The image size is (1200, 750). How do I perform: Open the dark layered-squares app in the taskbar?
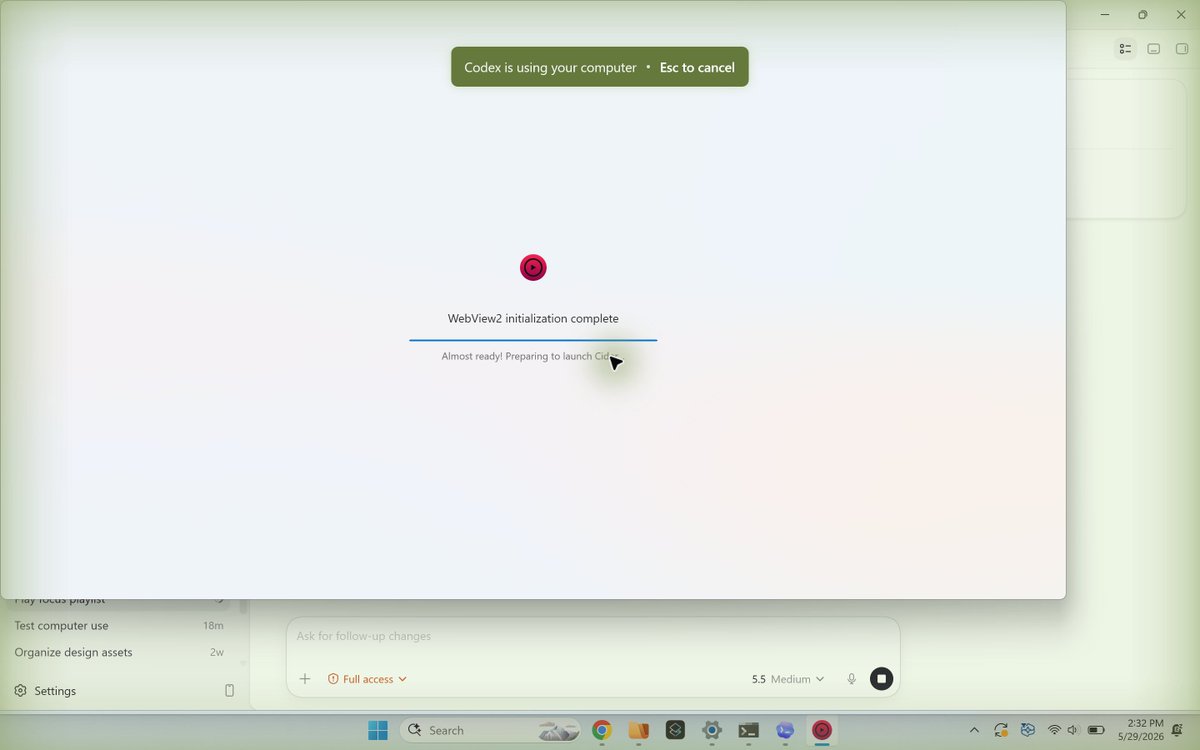click(x=675, y=730)
